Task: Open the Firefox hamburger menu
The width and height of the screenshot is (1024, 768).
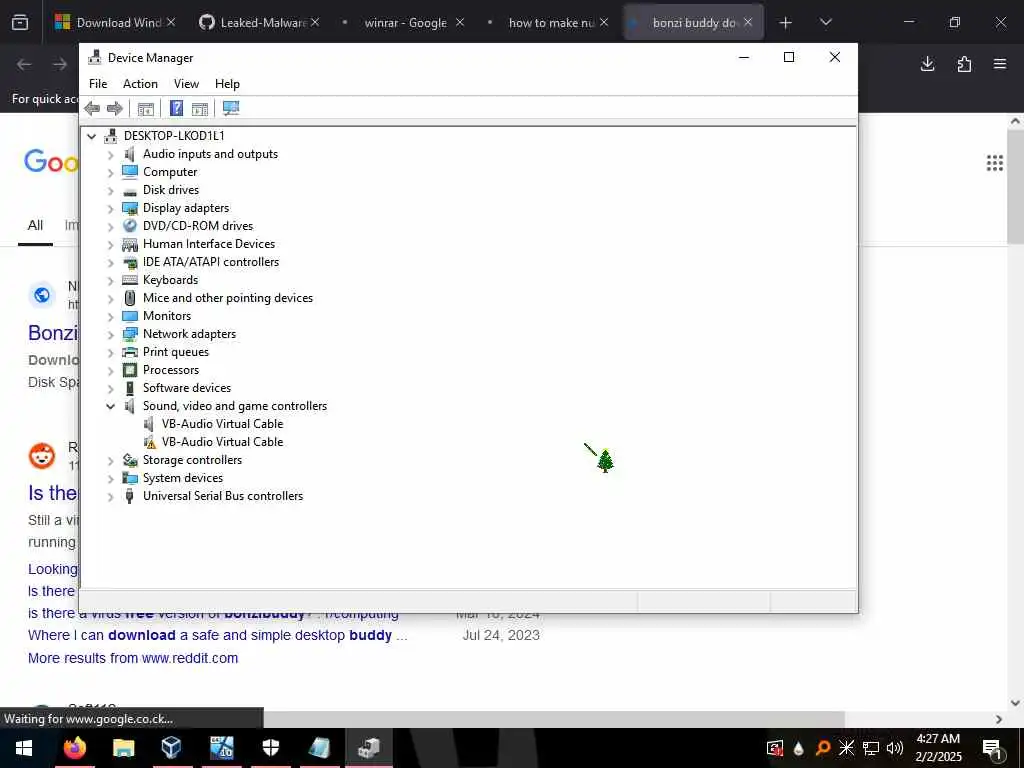Action: (x=1000, y=64)
